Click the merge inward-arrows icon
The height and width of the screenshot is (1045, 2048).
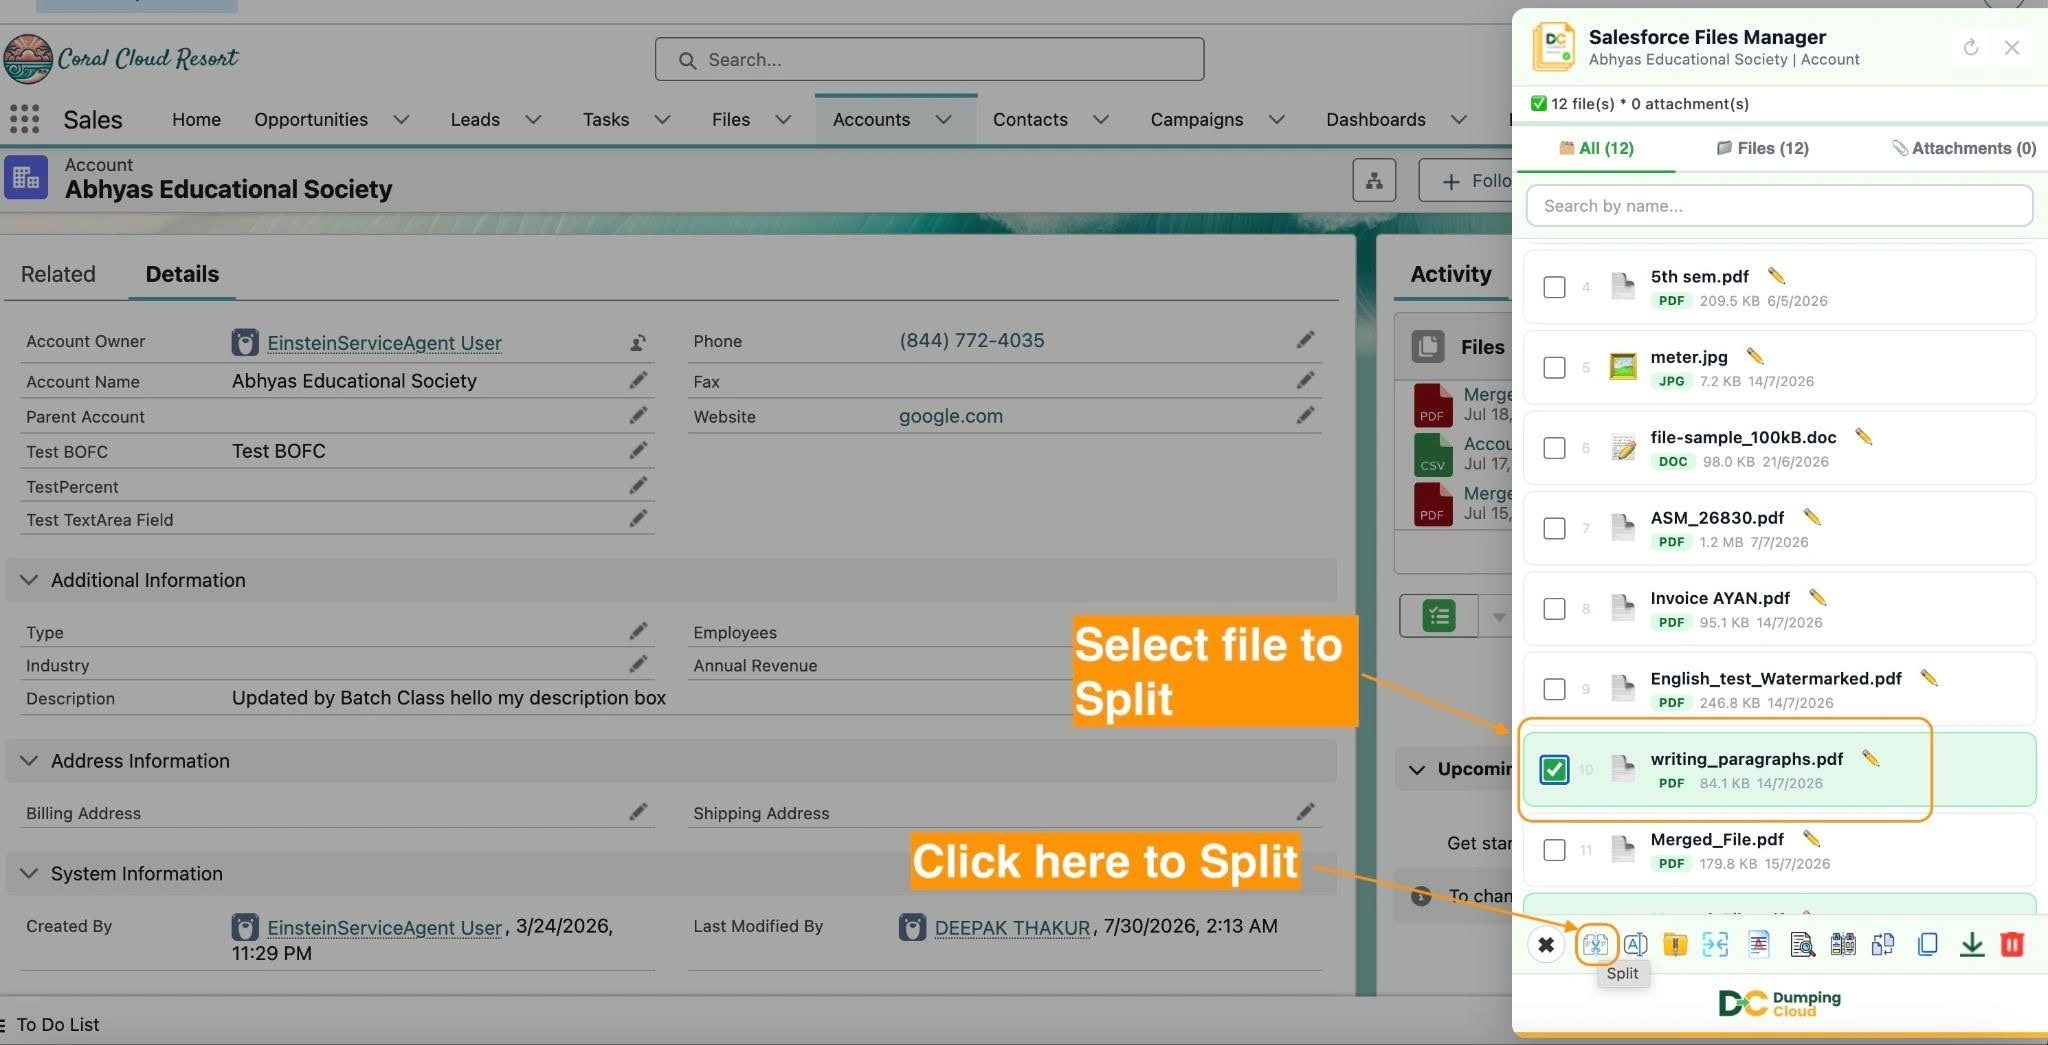[1715, 944]
